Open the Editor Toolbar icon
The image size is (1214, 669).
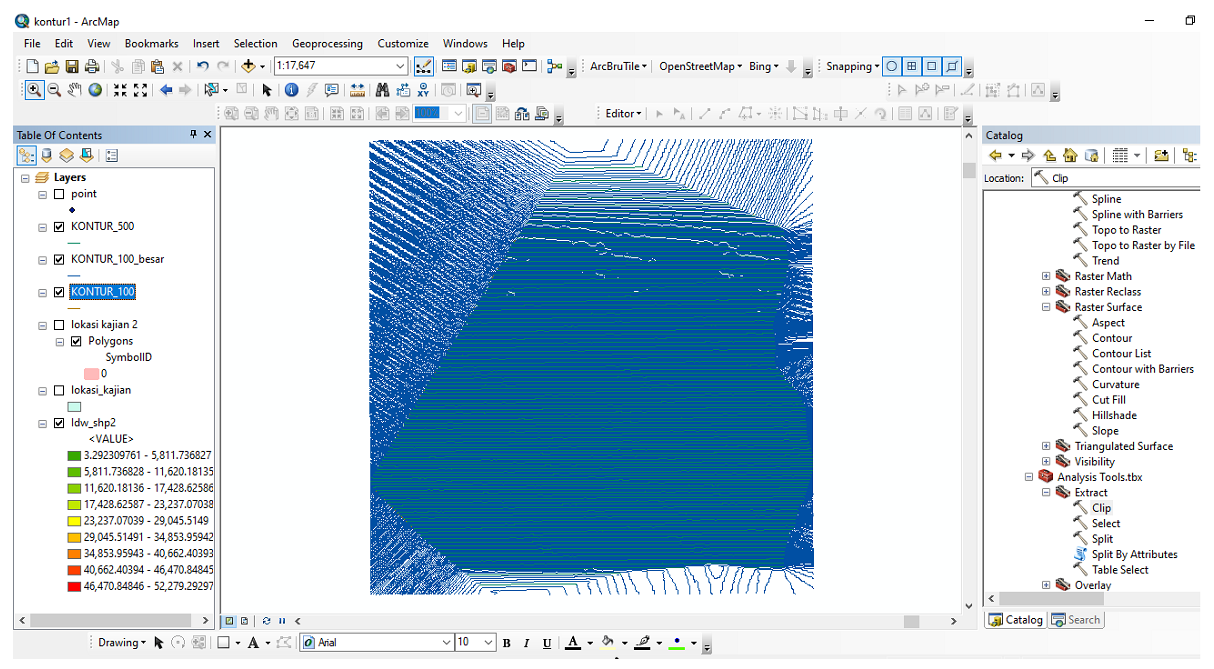click(x=423, y=67)
